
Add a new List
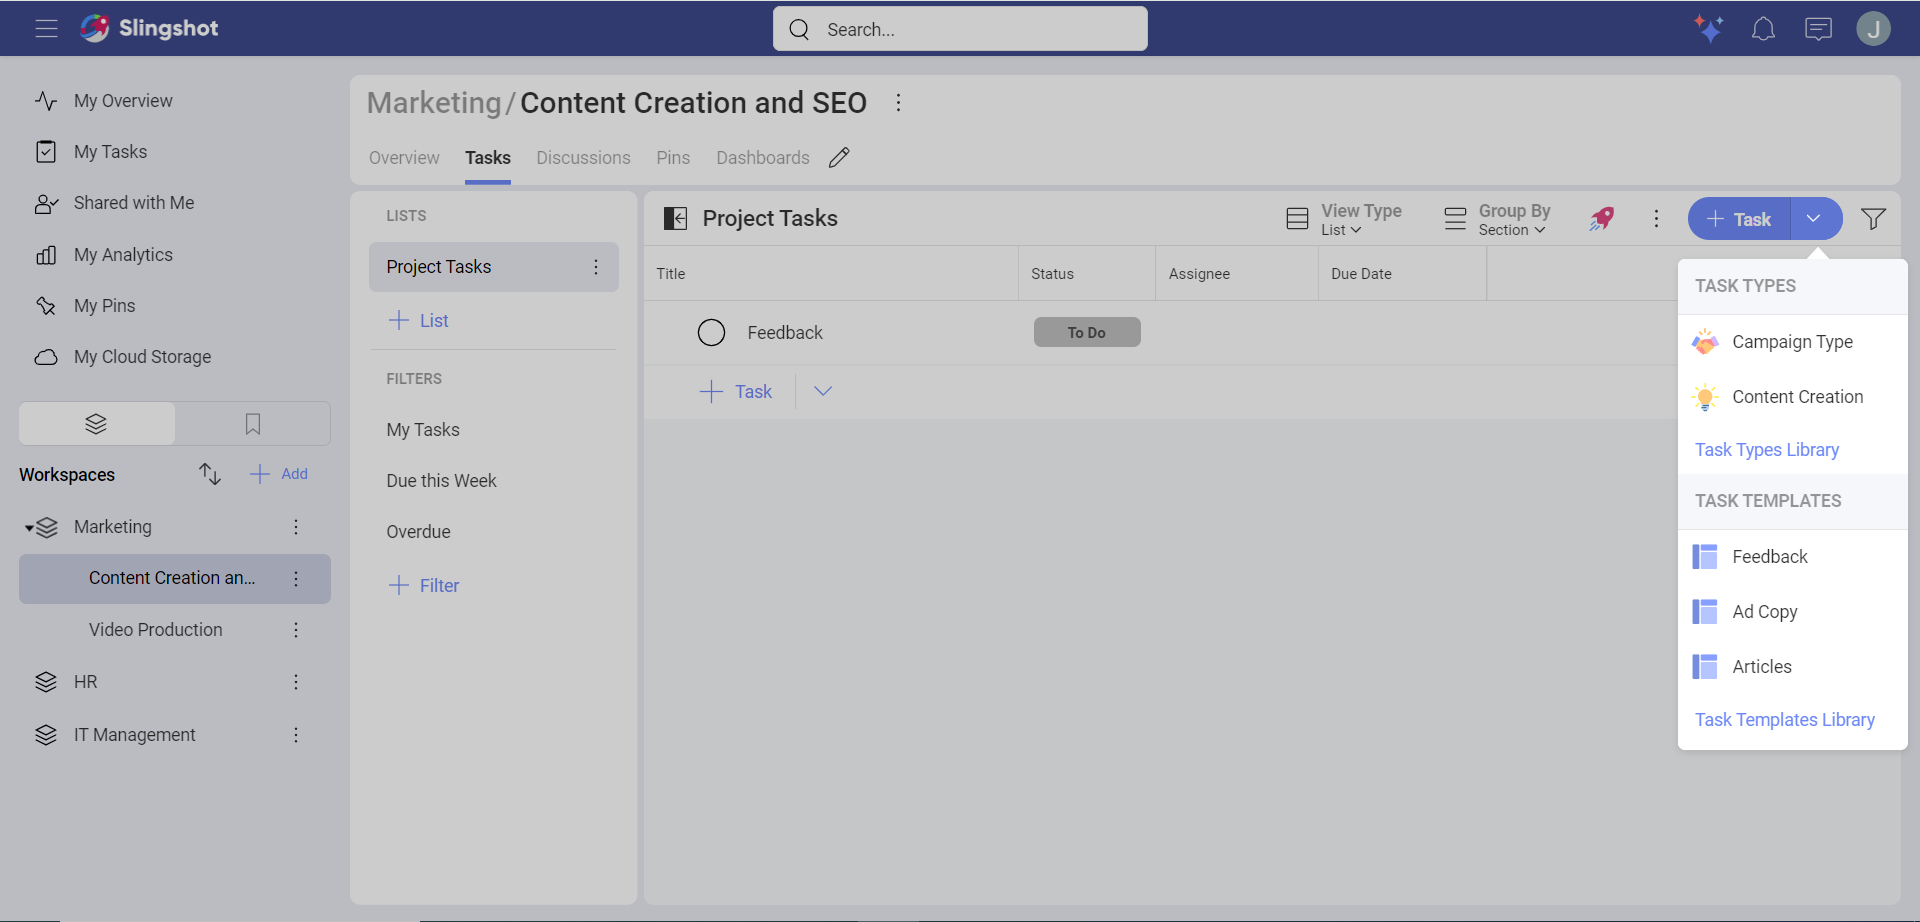coord(418,321)
